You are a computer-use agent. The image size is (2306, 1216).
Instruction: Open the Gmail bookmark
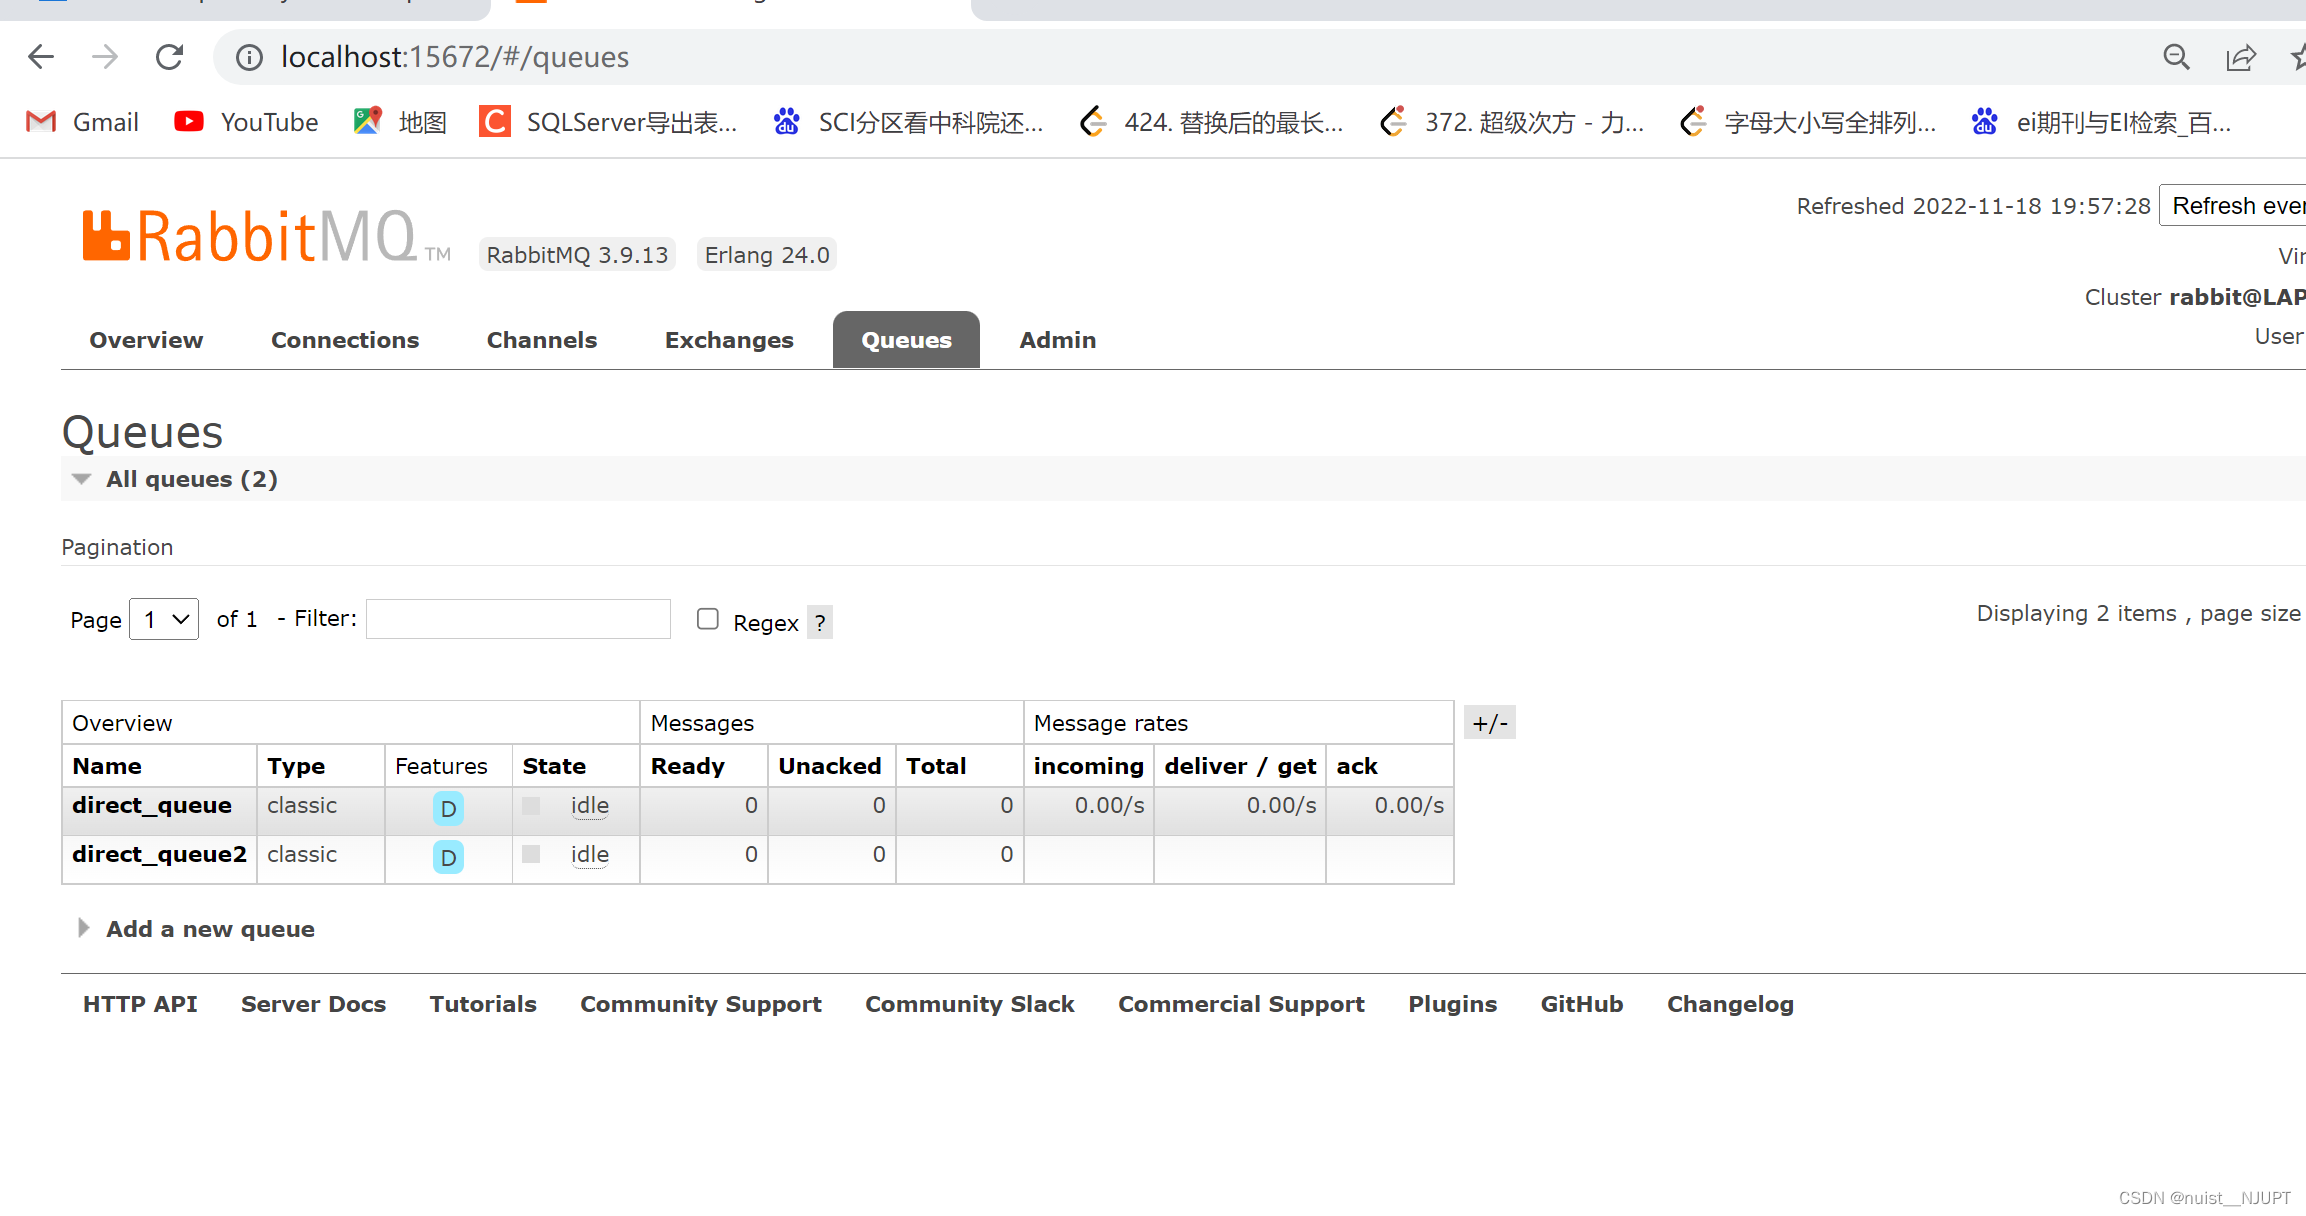(x=82, y=122)
